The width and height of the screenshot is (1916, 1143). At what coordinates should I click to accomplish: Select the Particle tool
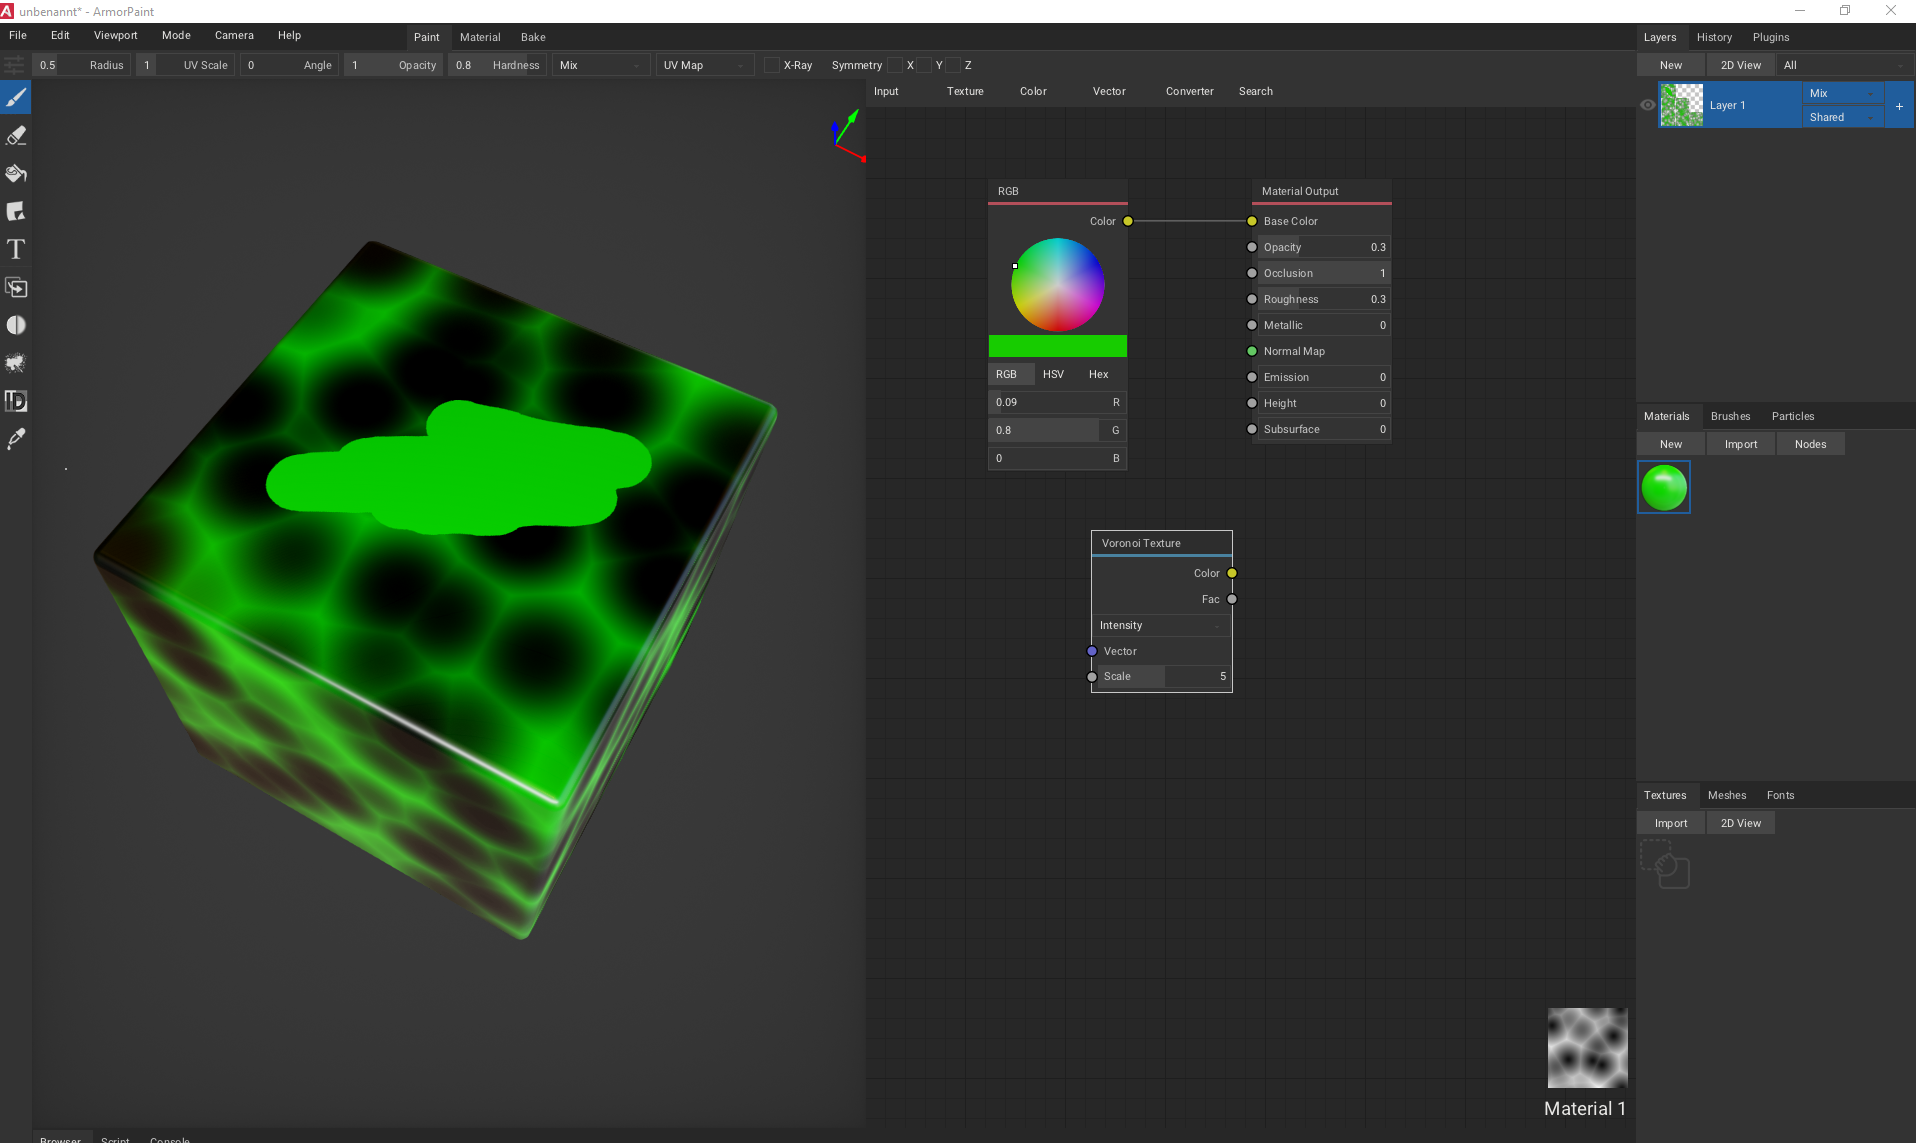tap(16, 363)
